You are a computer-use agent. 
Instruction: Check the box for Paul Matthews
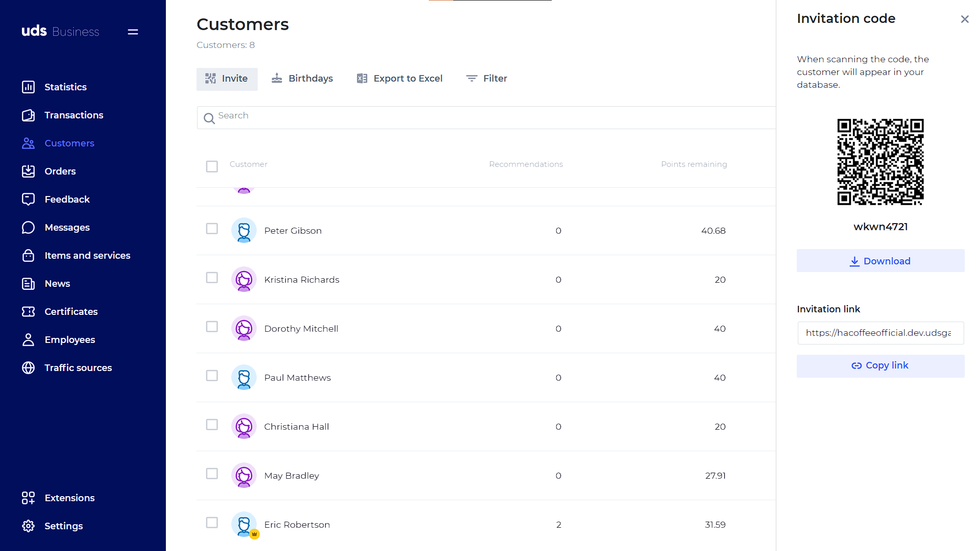[x=212, y=375]
